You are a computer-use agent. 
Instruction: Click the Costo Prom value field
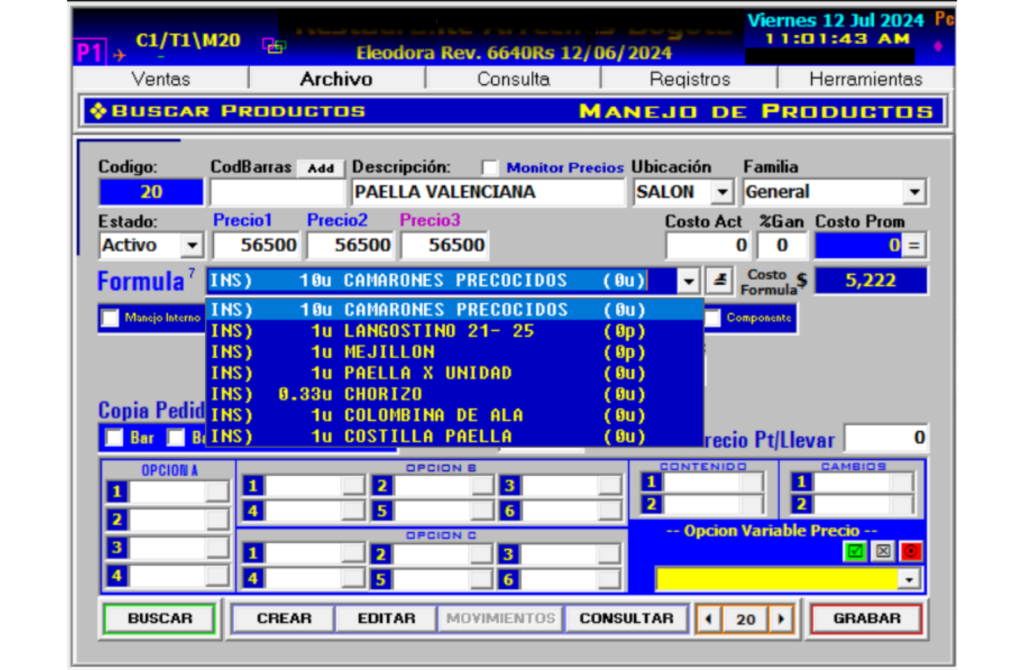point(859,246)
